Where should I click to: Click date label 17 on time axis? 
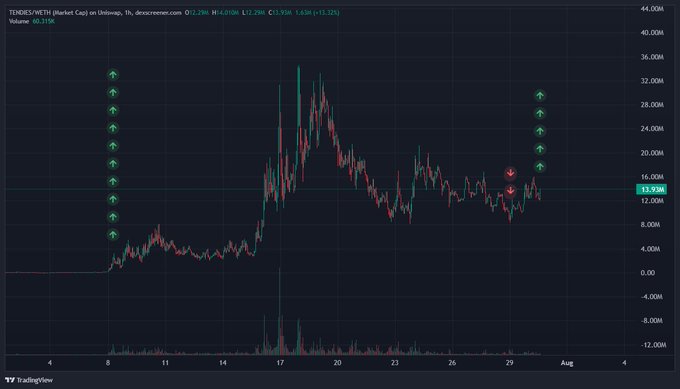pos(280,363)
